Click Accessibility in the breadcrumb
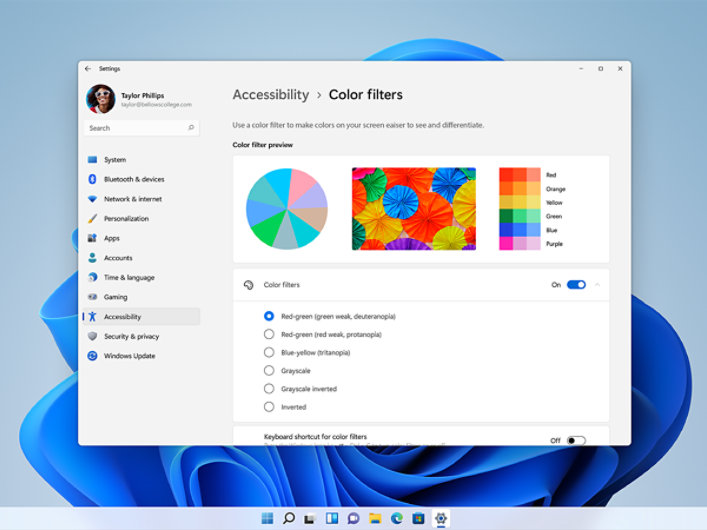Viewport: 707px width, 530px height. point(270,95)
